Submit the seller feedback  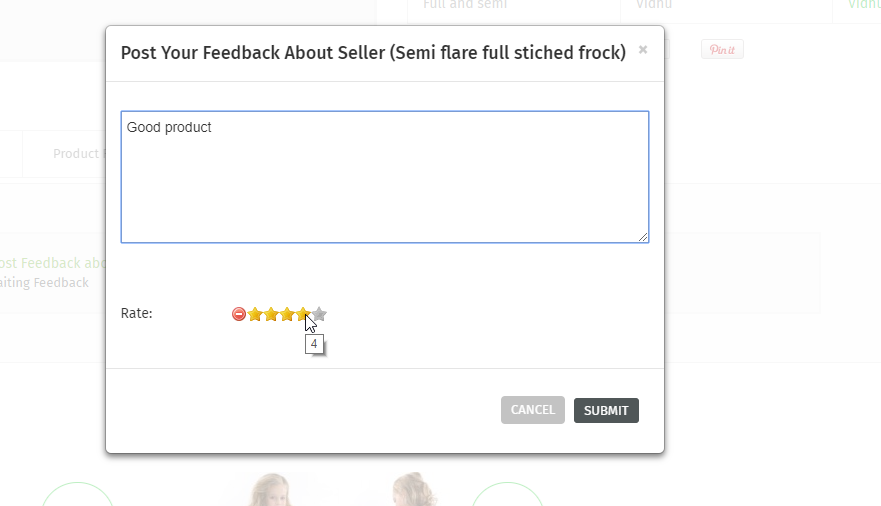pyautogui.click(x=606, y=410)
